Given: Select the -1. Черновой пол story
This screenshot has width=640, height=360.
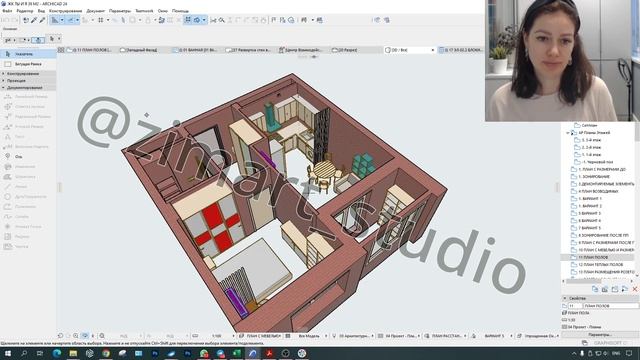Looking at the screenshot, I should pyautogui.click(x=597, y=162).
